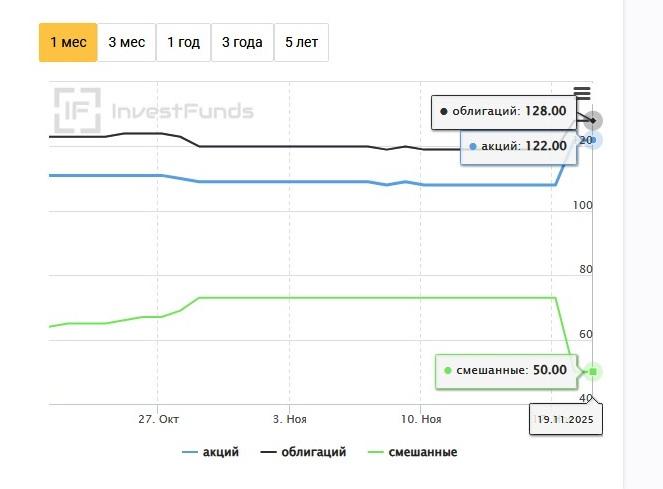Switch to the 1 год period
The height and width of the screenshot is (489, 663).
185,43
